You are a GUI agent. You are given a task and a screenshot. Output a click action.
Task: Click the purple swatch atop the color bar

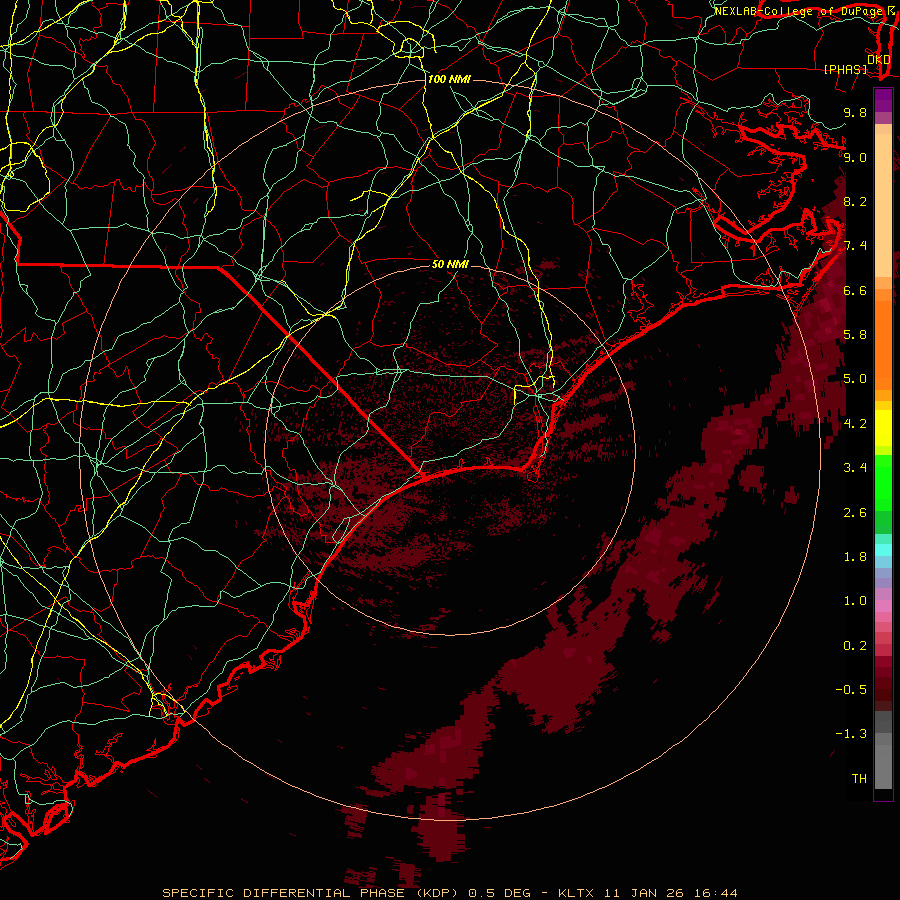tap(883, 100)
